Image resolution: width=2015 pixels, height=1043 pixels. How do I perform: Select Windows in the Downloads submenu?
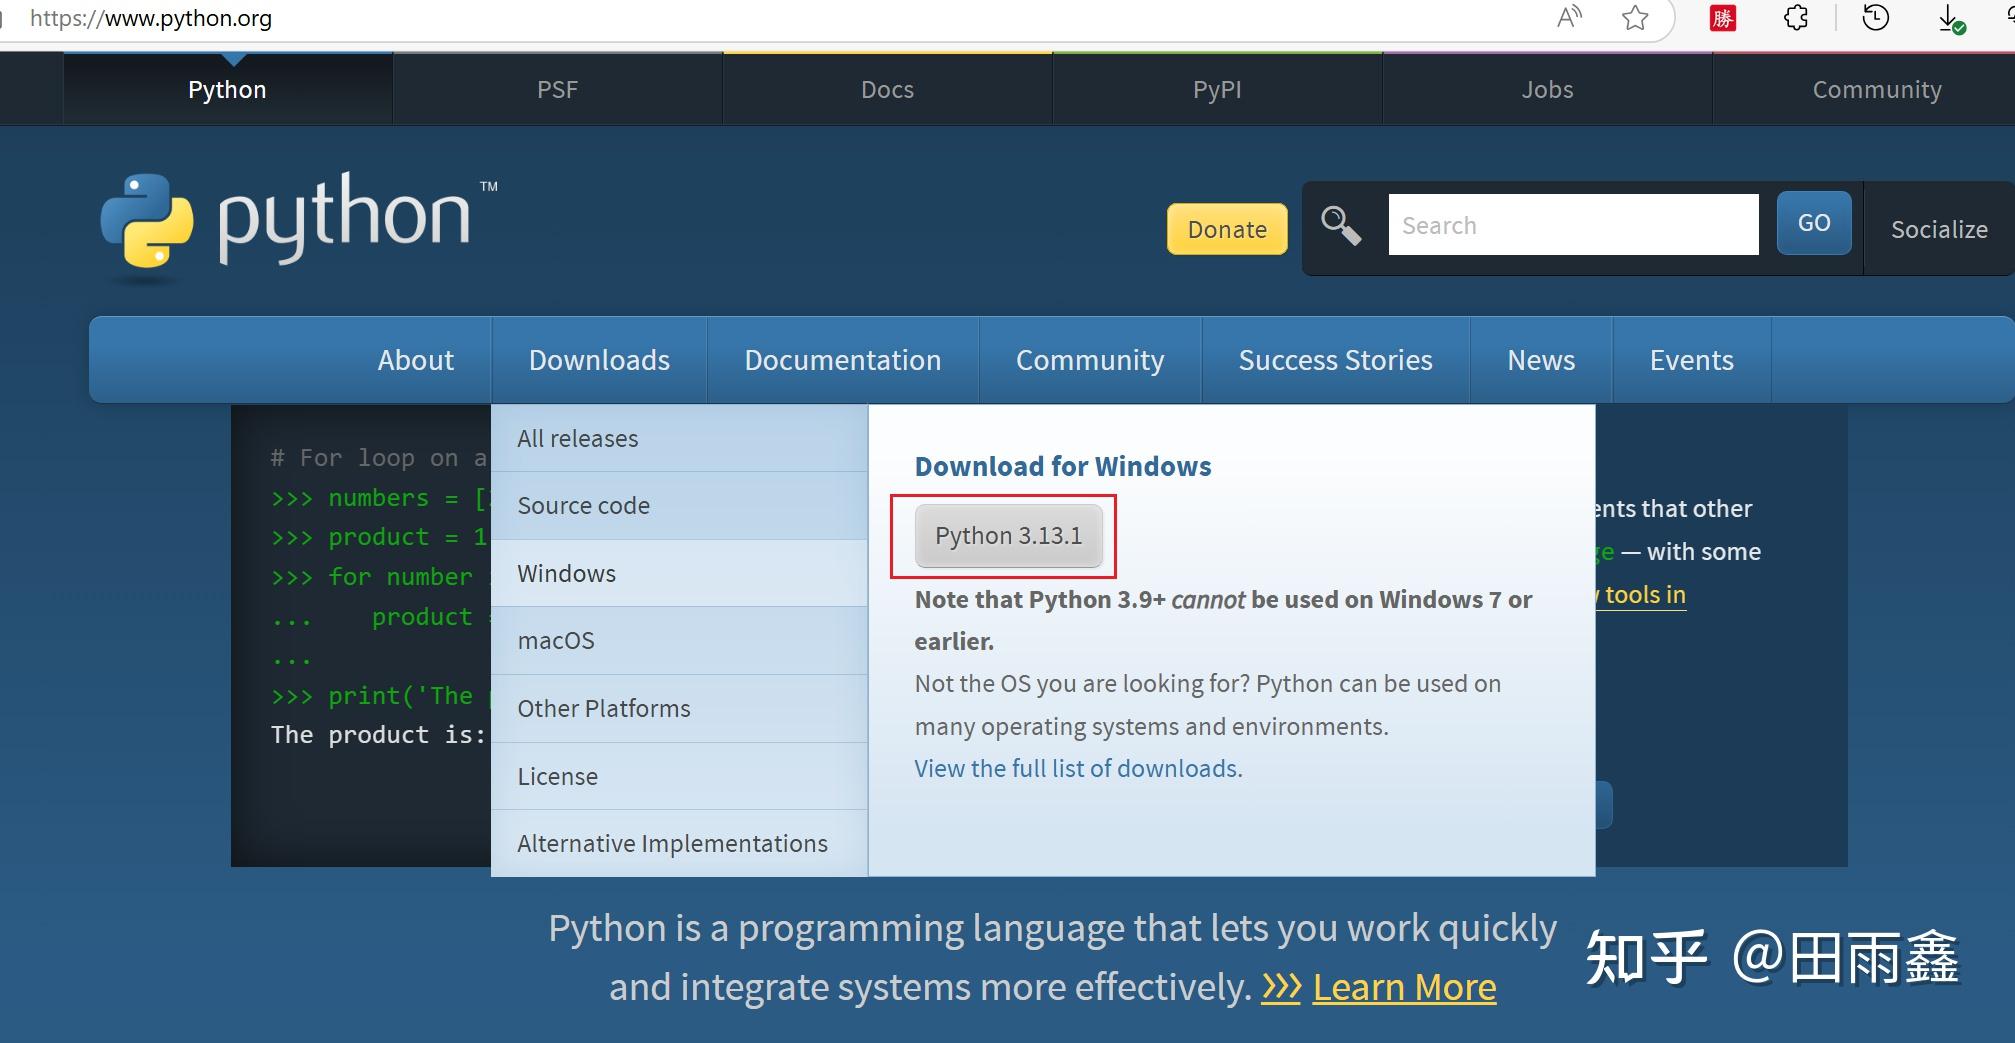pos(566,573)
